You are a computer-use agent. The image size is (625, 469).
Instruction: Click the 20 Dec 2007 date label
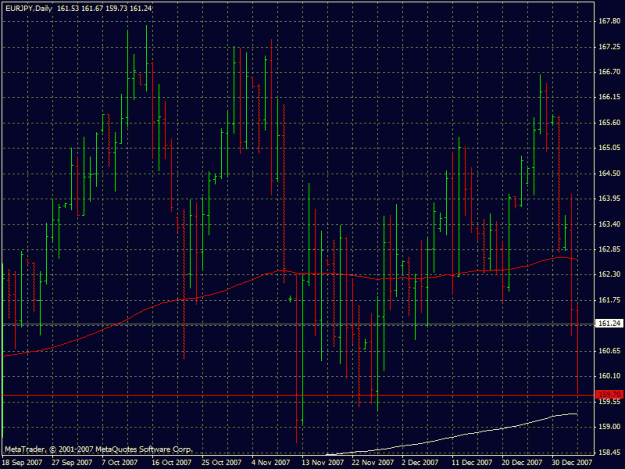tap(522, 462)
